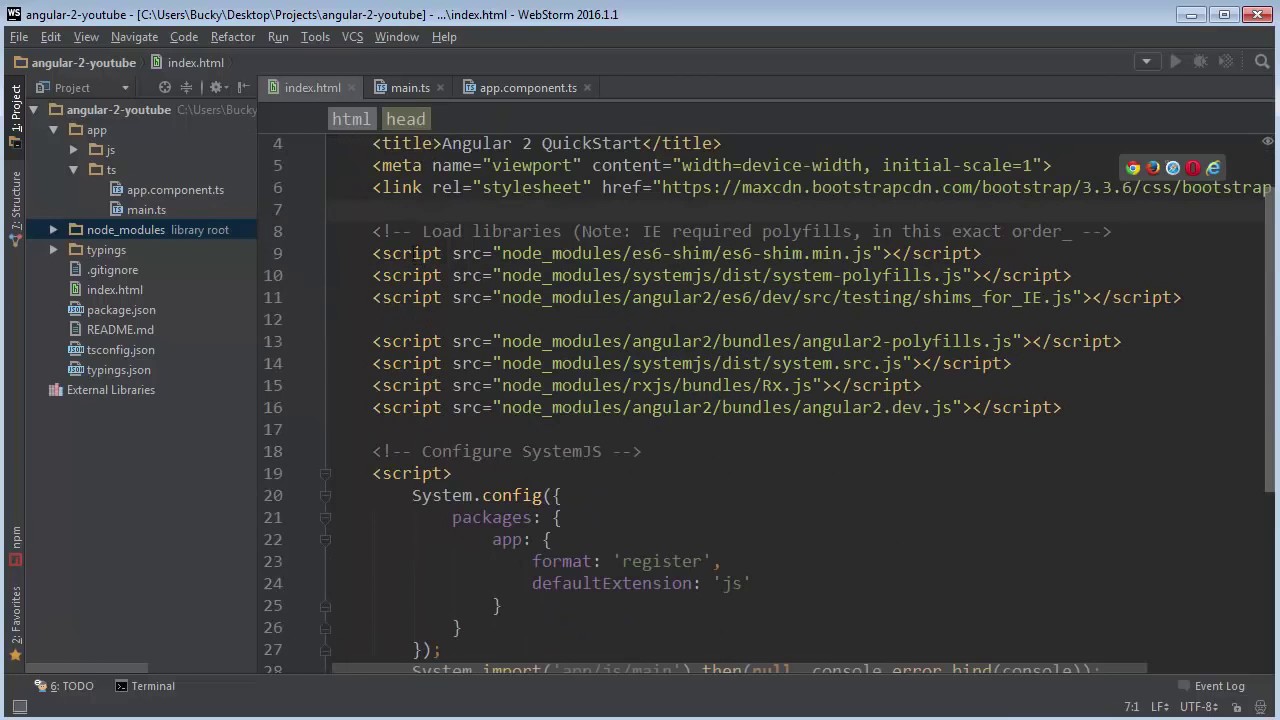
Task: Toggle the TODO tool window
Action: click(x=64, y=686)
